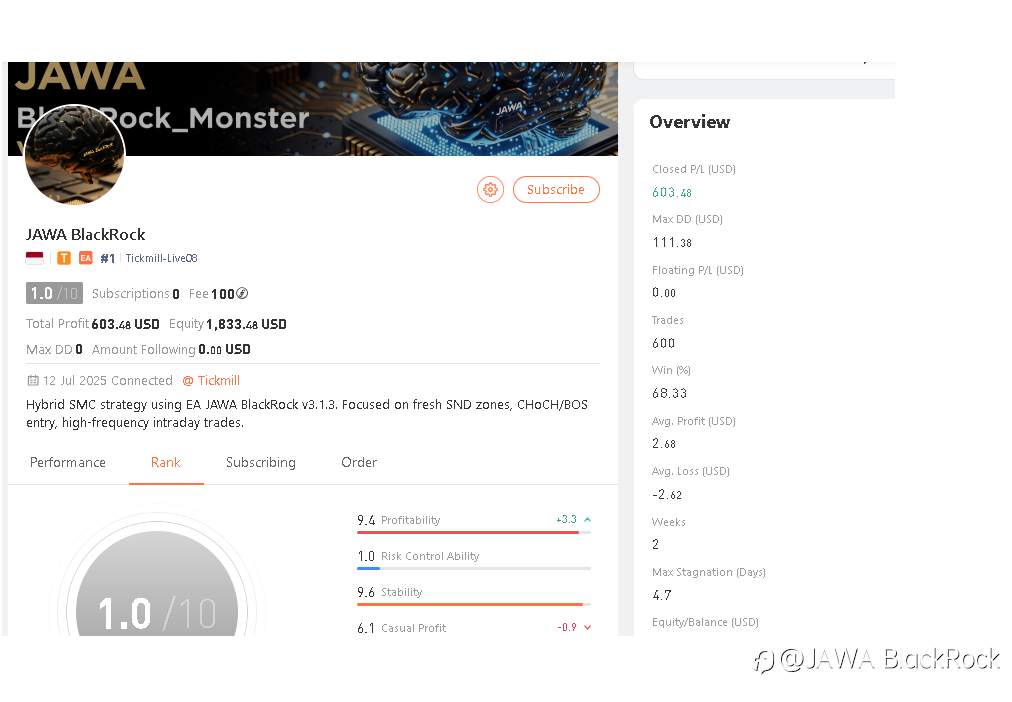Viewport: 1012px width, 702px height.
Task: Open the @ Tickmill broker link
Action: coord(211,380)
